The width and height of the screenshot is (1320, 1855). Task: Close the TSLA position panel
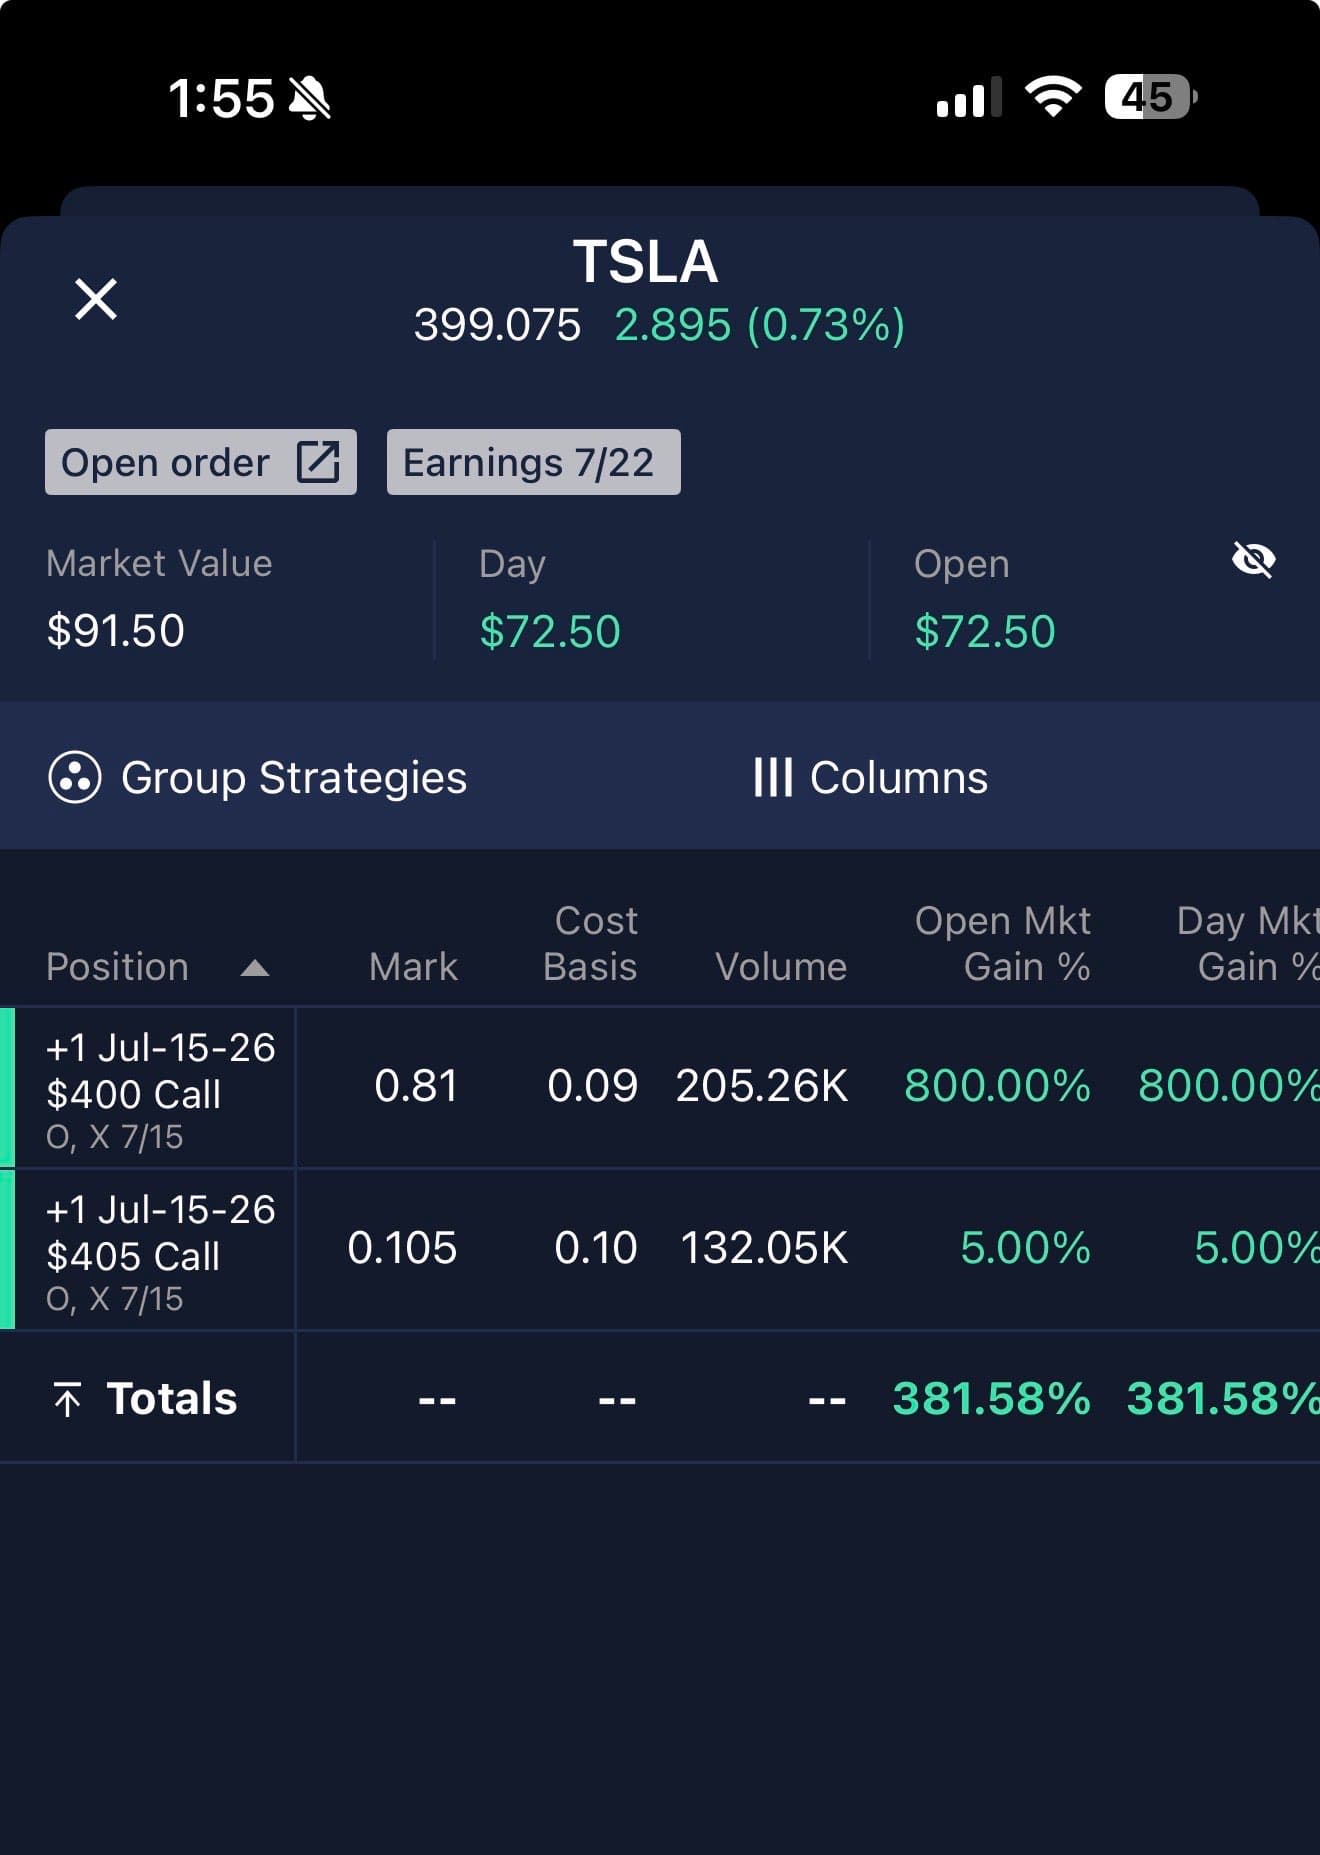coord(96,299)
